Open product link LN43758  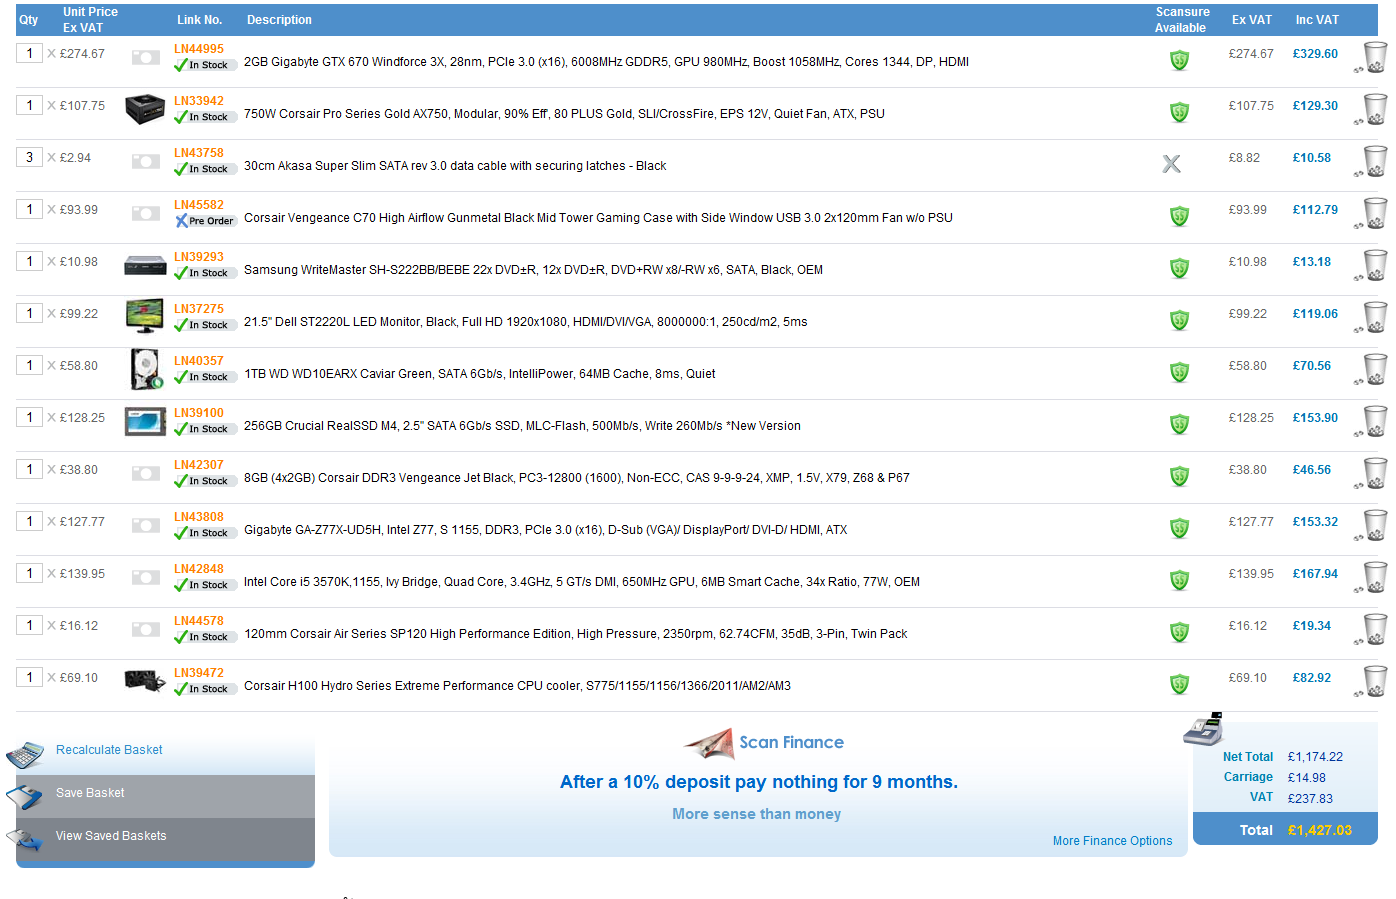(199, 153)
